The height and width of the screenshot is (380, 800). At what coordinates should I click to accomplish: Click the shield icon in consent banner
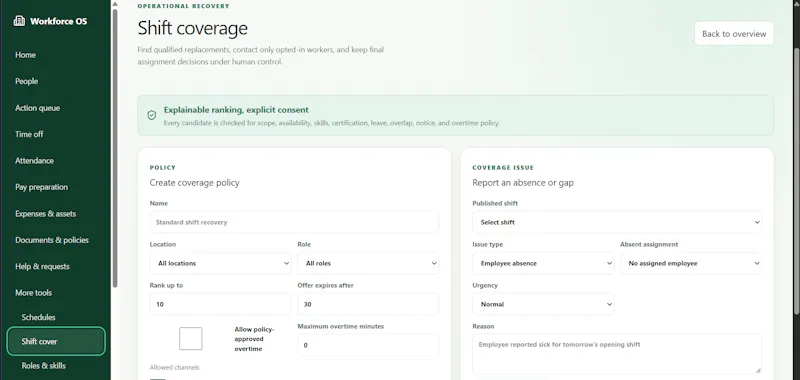(x=152, y=115)
